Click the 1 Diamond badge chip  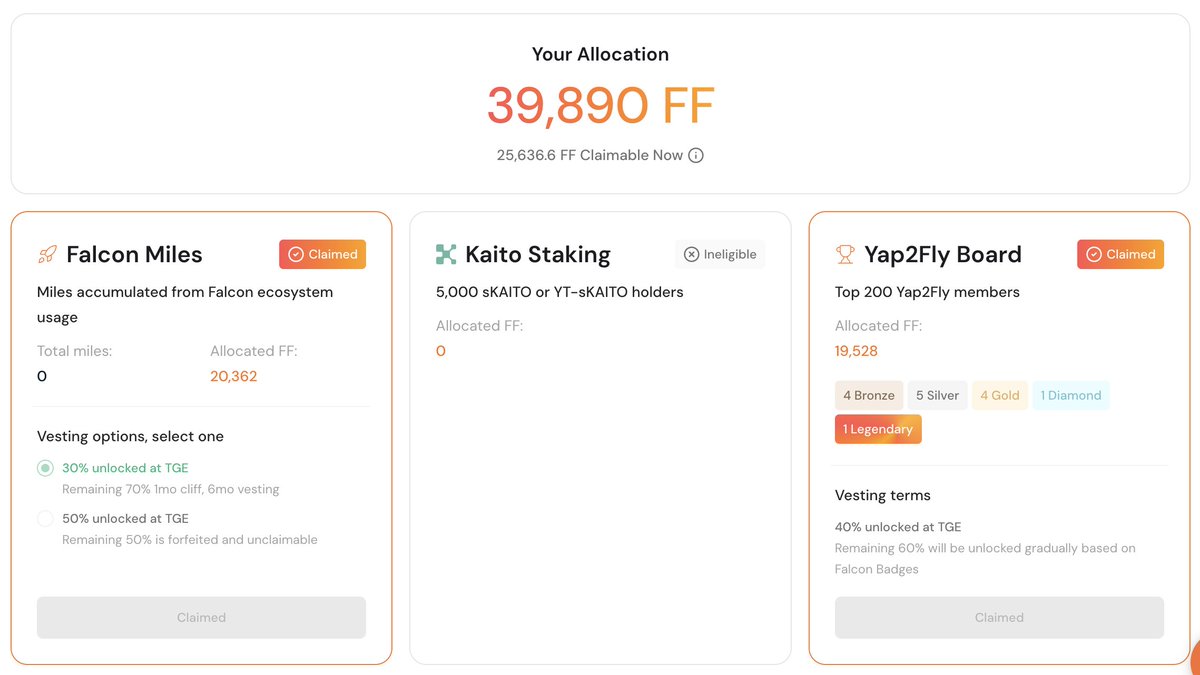1070,395
